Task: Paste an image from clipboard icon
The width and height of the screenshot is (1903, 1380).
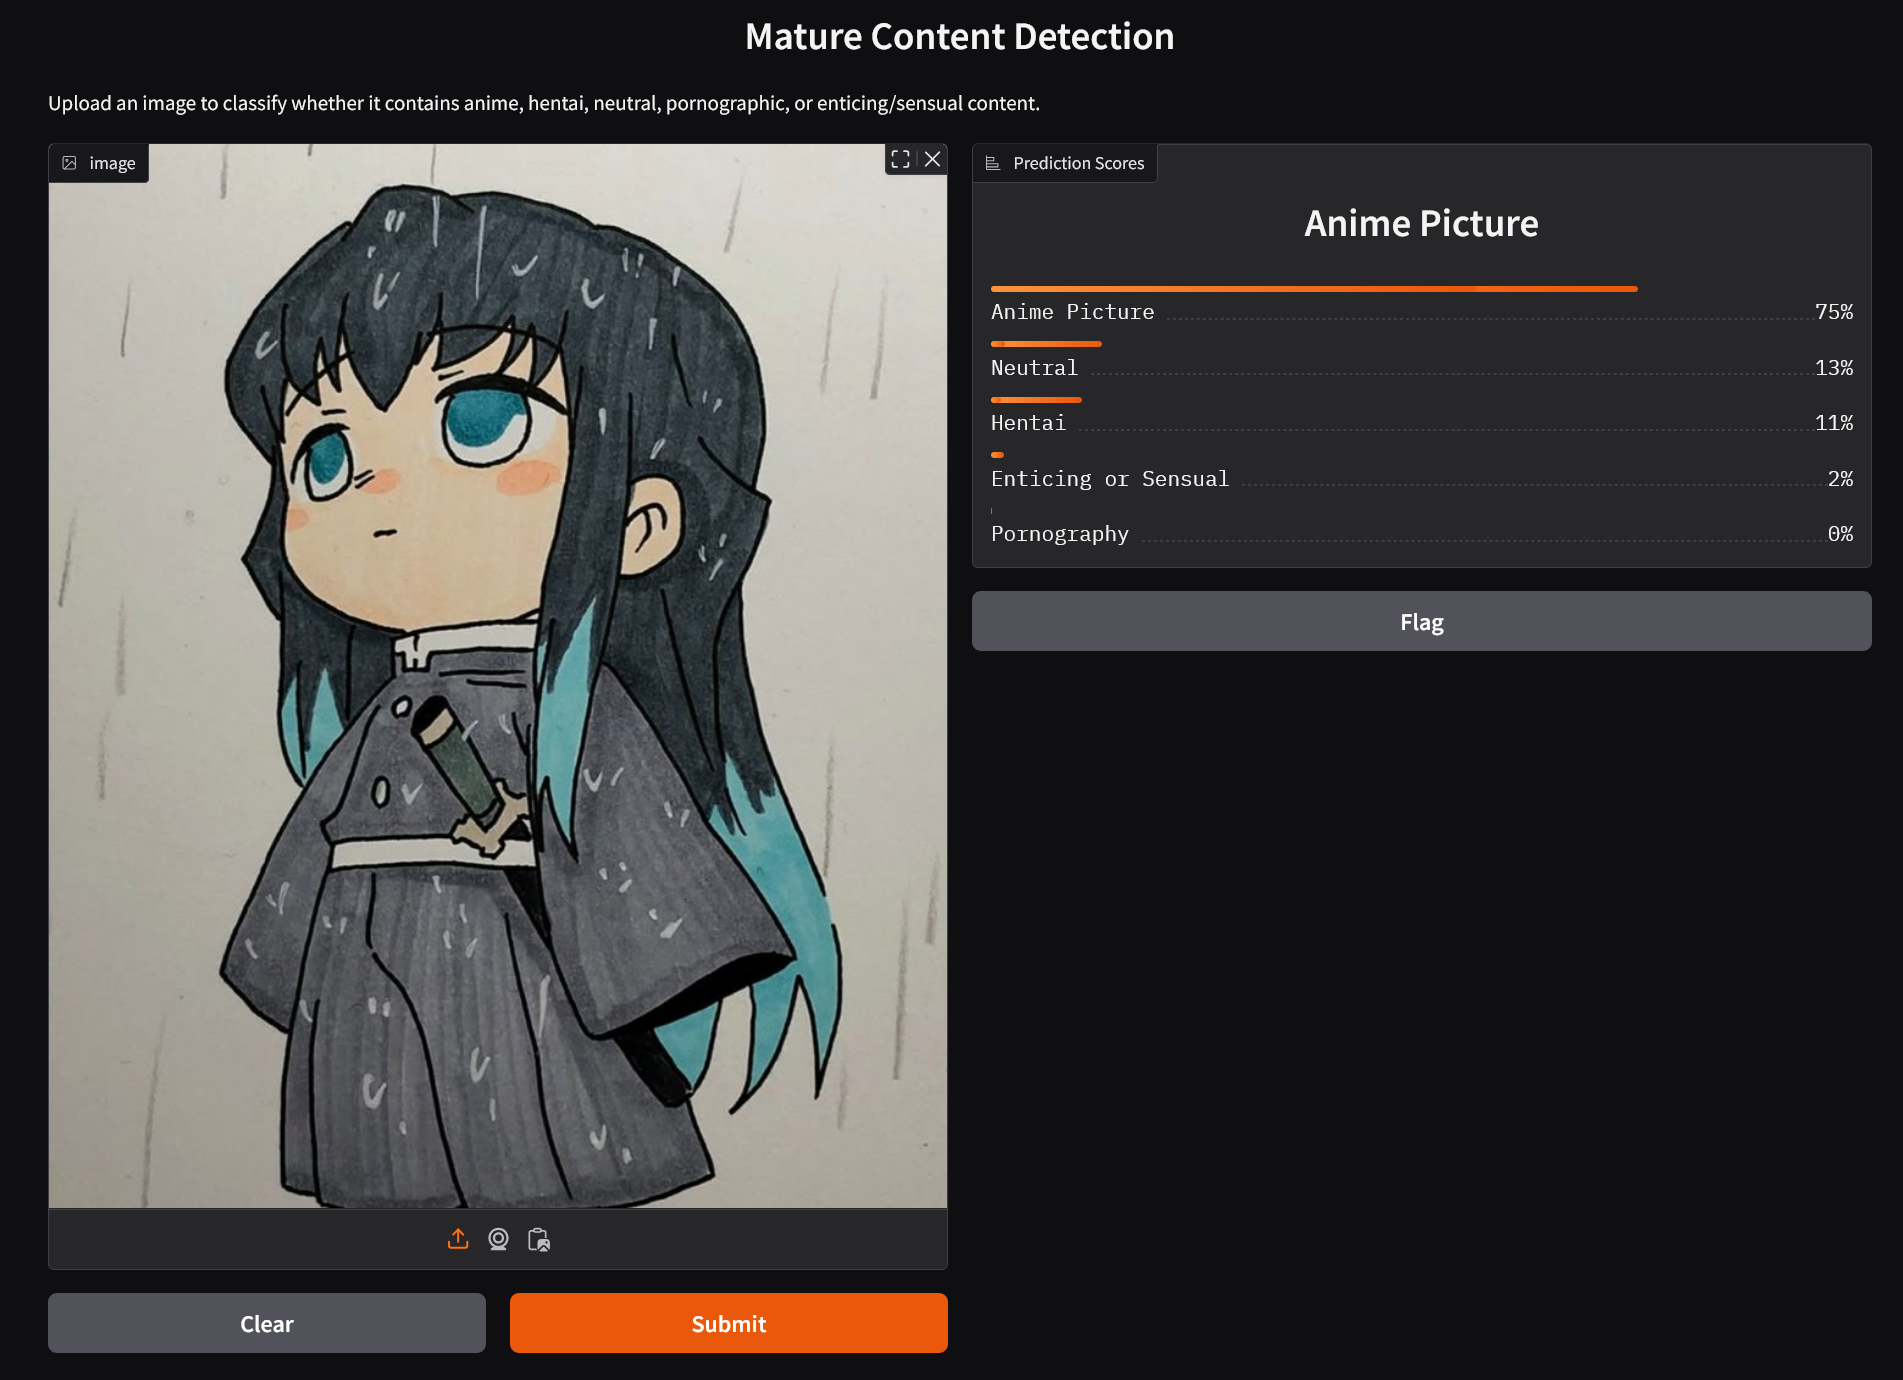Action: (539, 1239)
